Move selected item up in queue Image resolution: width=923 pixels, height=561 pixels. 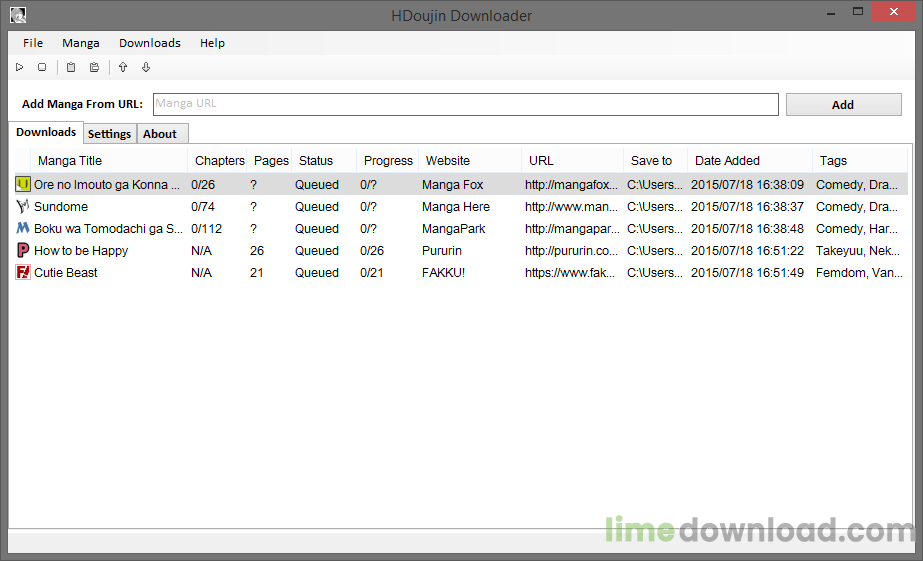tap(122, 67)
